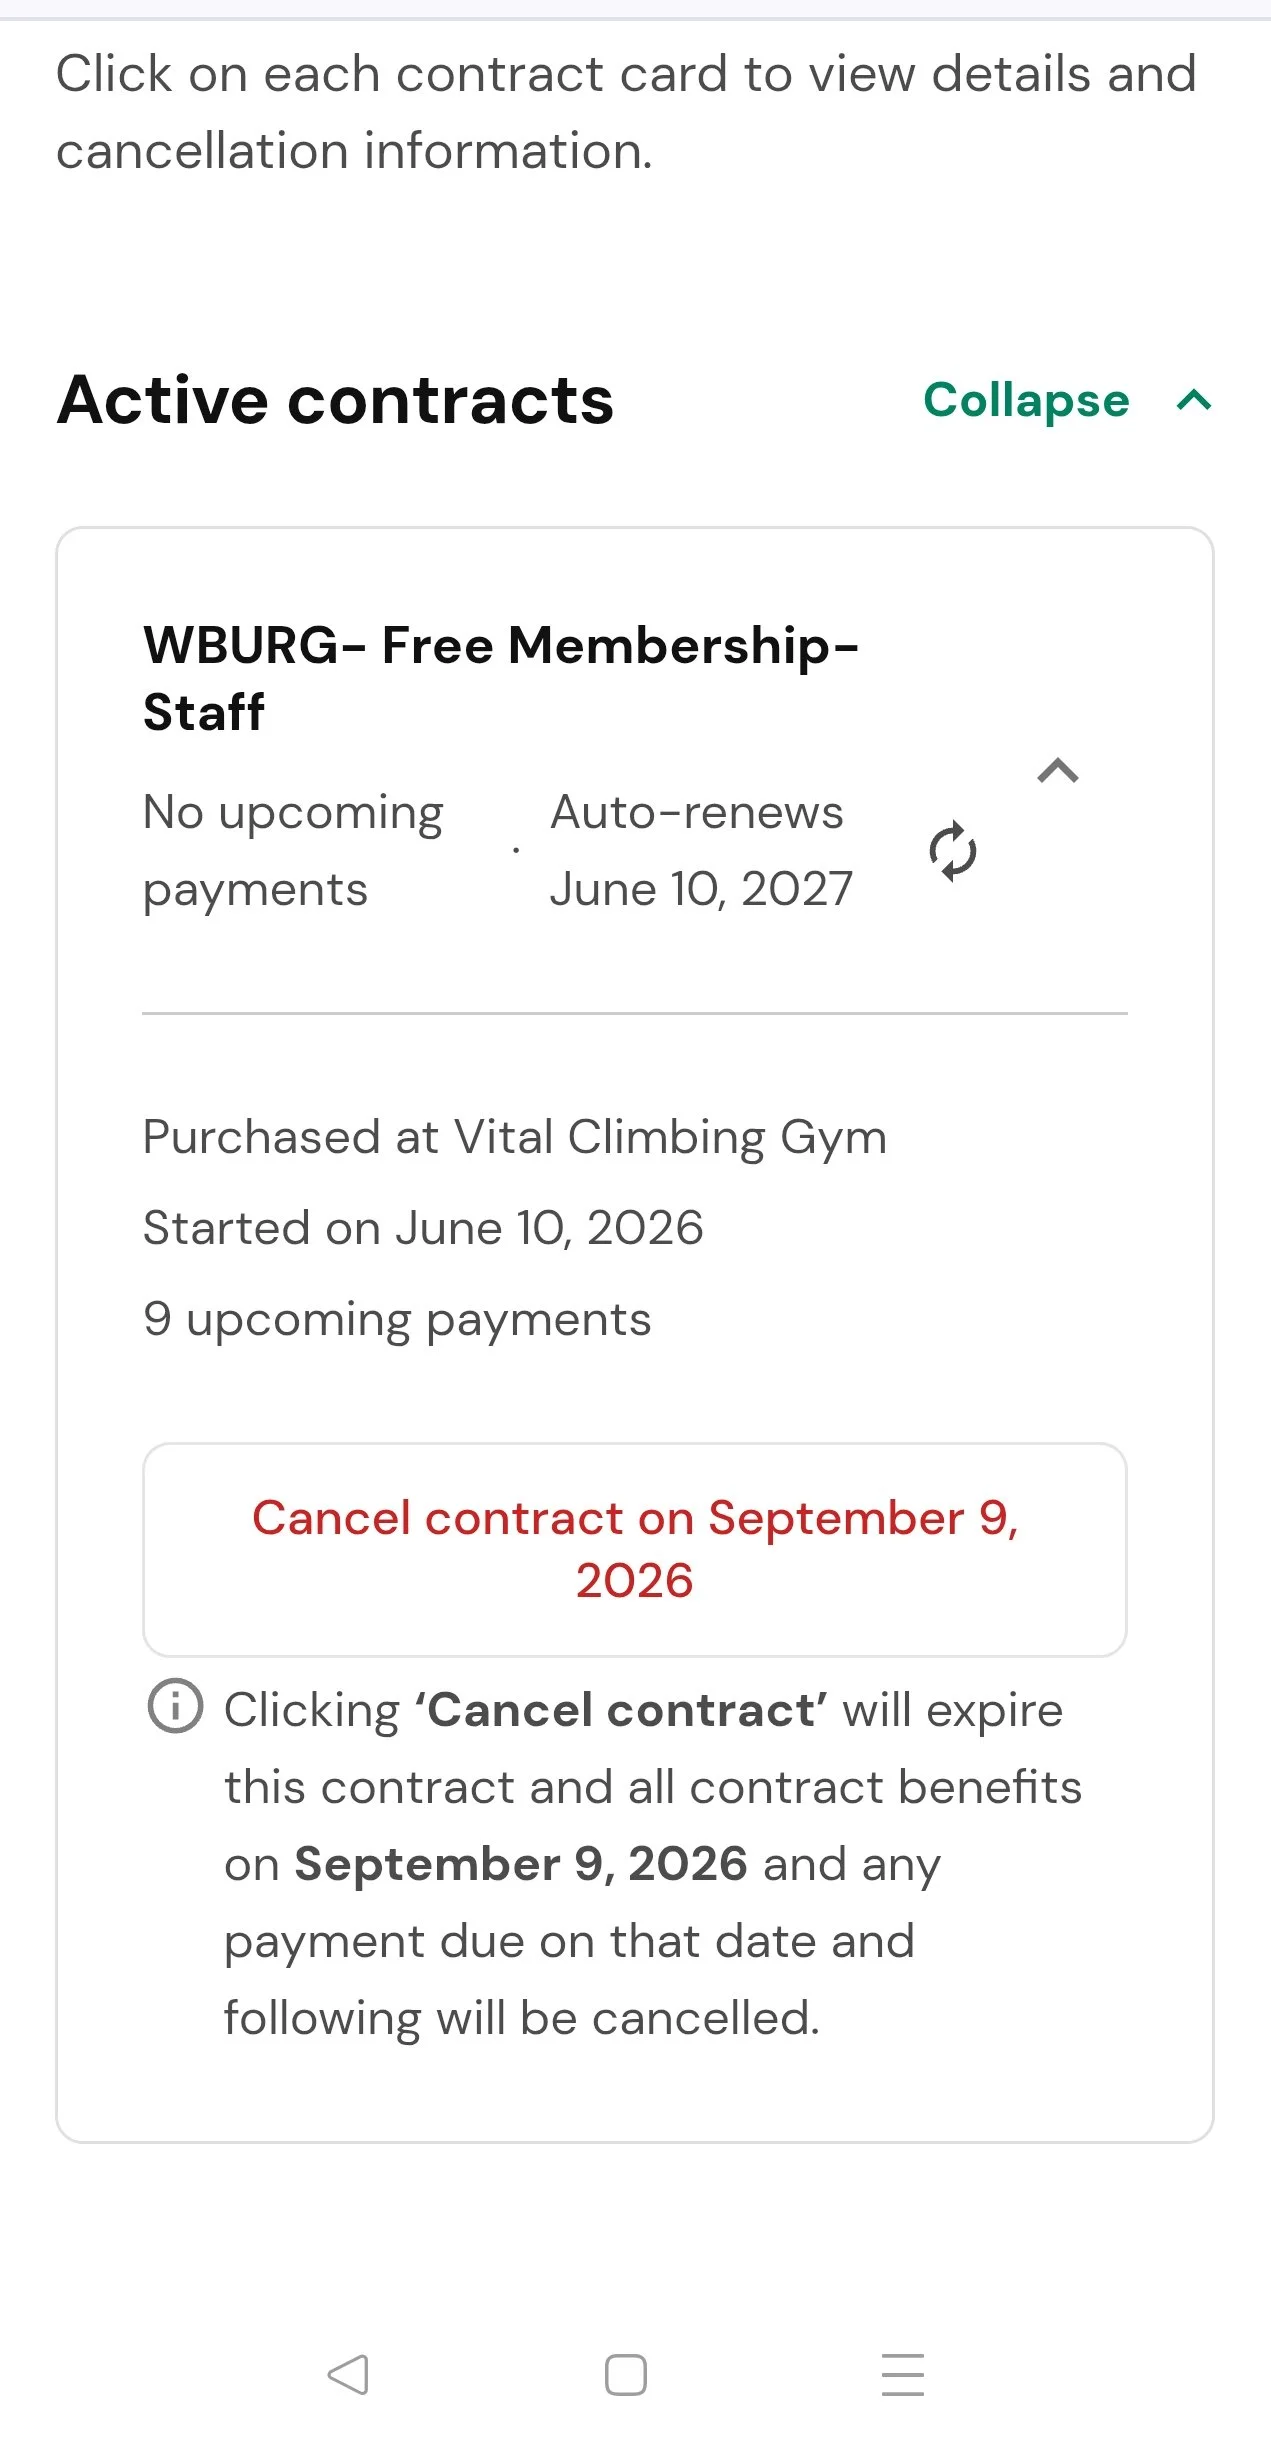Tap Purchased at Vital Climbing Gym line
This screenshot has height=2451, width=1271.
click(515, 1138)
